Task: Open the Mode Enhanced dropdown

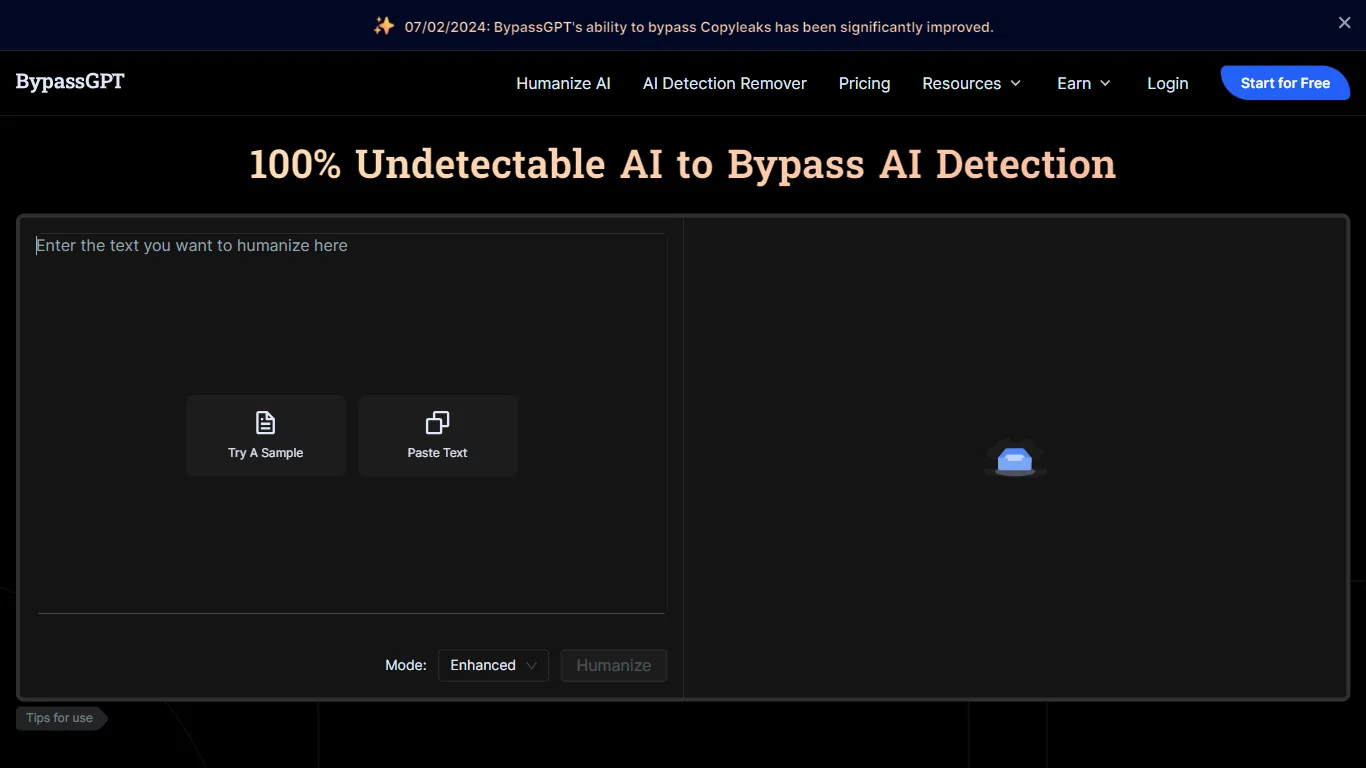Action: (x=493, y=665)
